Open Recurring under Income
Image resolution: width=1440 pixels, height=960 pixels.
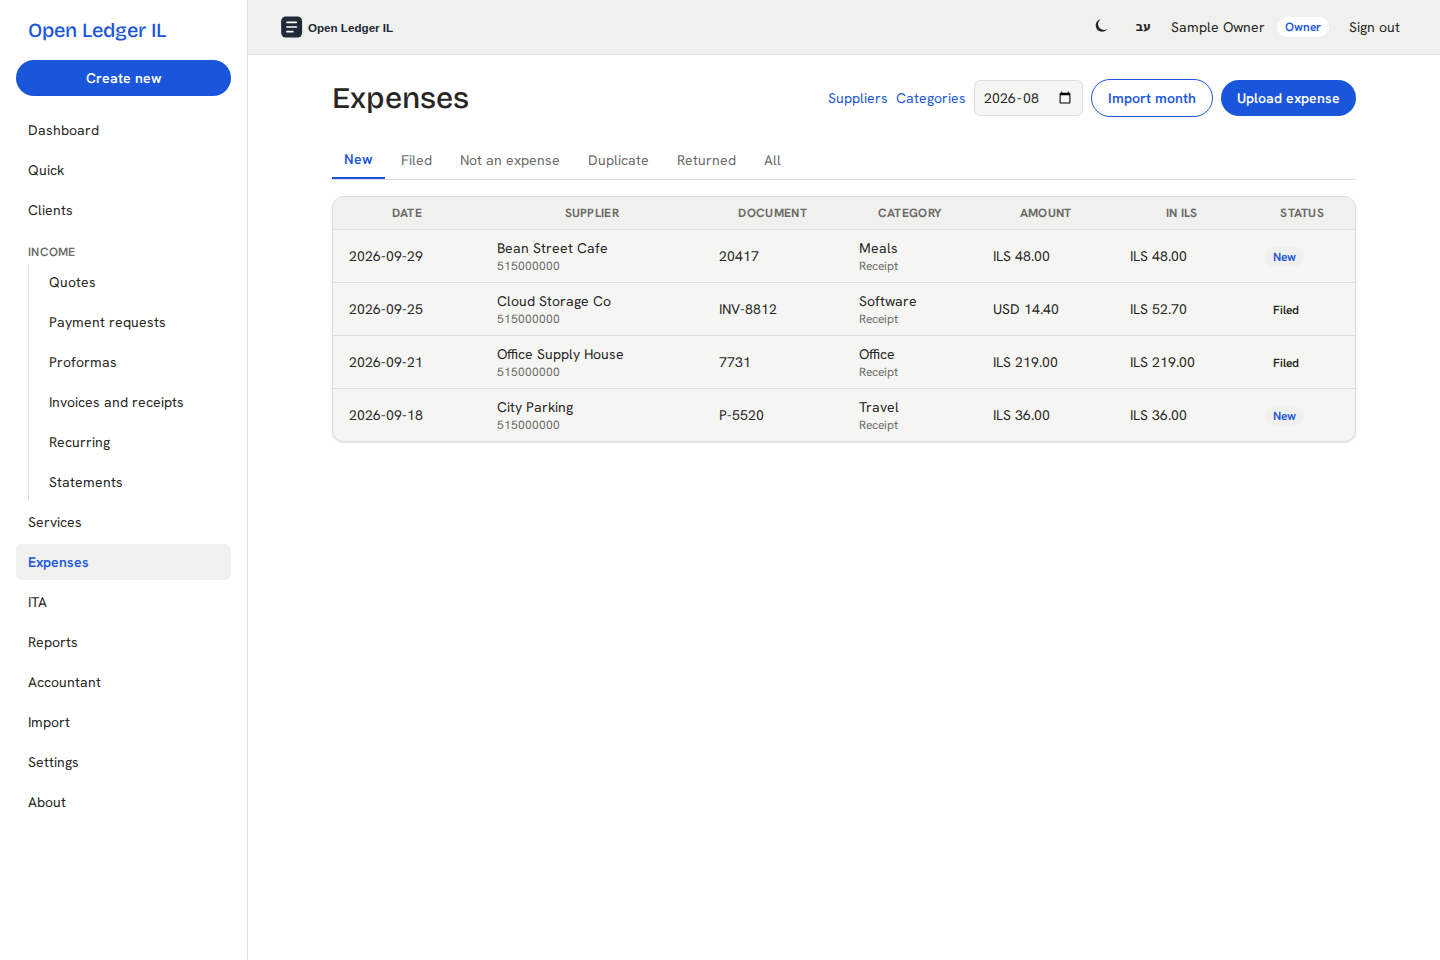[134, 442]
